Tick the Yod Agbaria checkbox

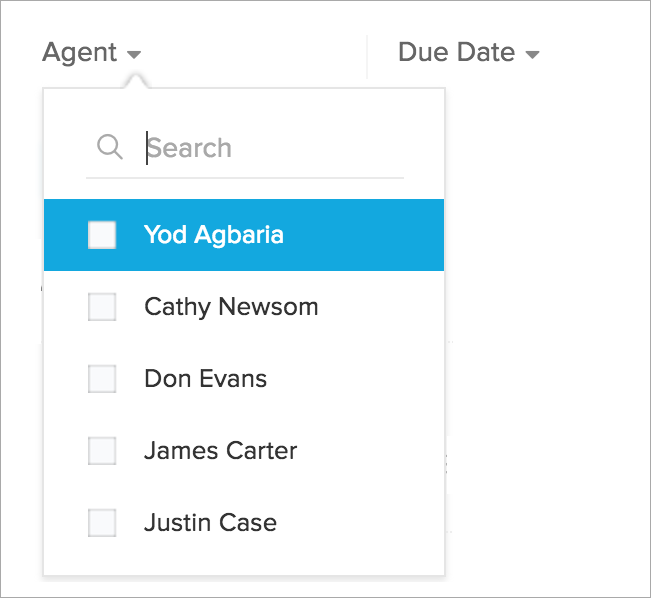click(x=102, y=235)
